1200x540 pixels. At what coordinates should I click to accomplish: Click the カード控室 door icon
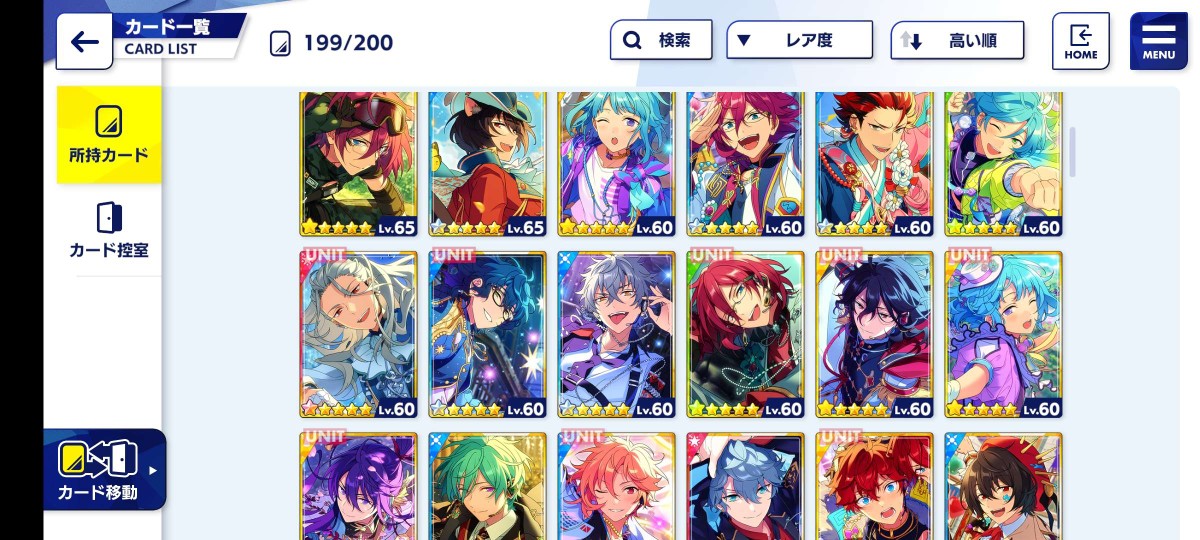108,217
